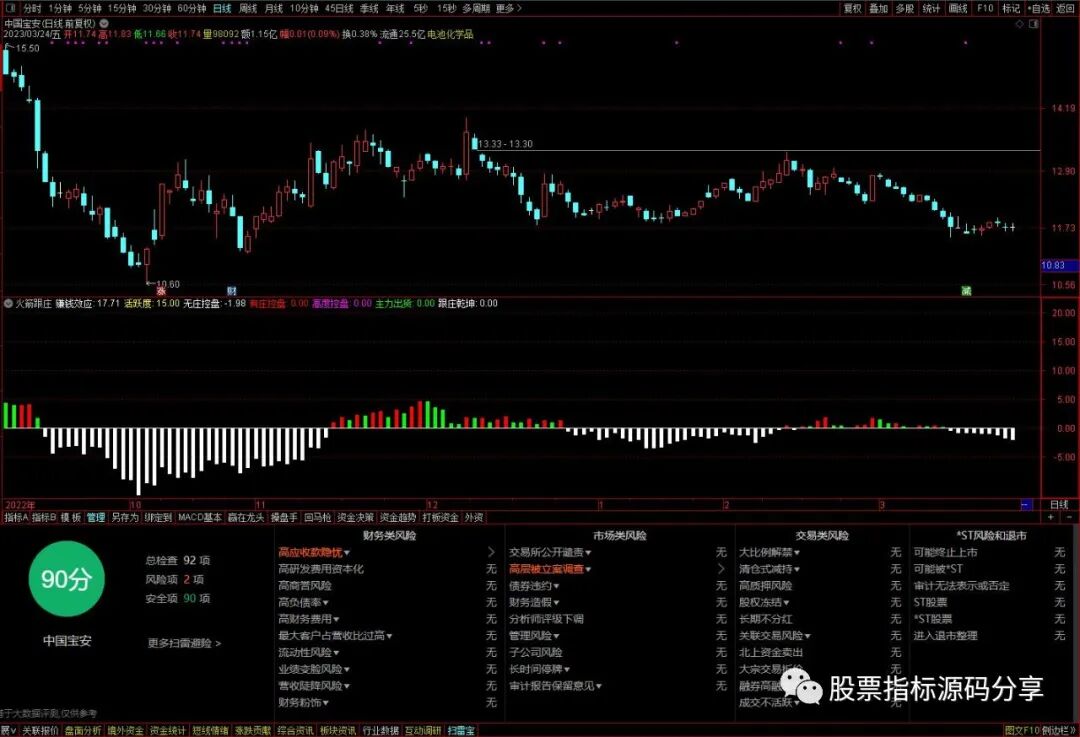The width and height of the screenshot is (1080, 737).
Task: Select the 日线 period tab
Action: (222, 8)
